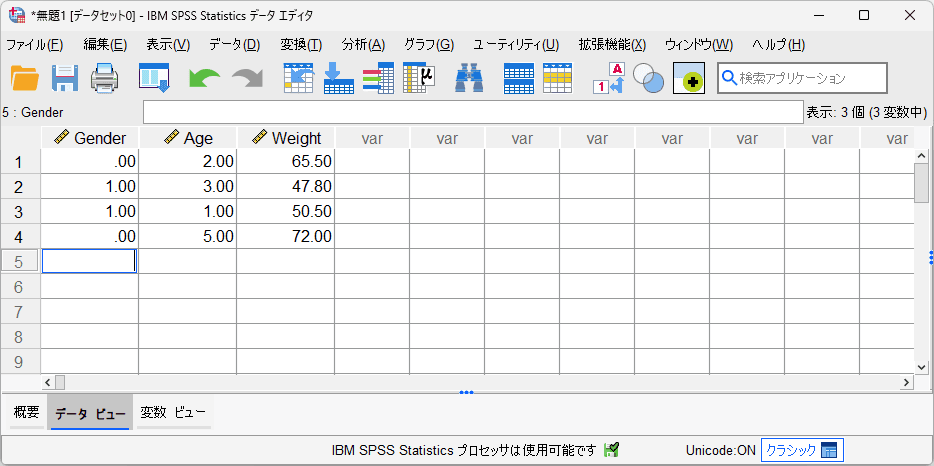Click the Weight cell with 72.00
The image size is (934, 466).
[286, 237]
